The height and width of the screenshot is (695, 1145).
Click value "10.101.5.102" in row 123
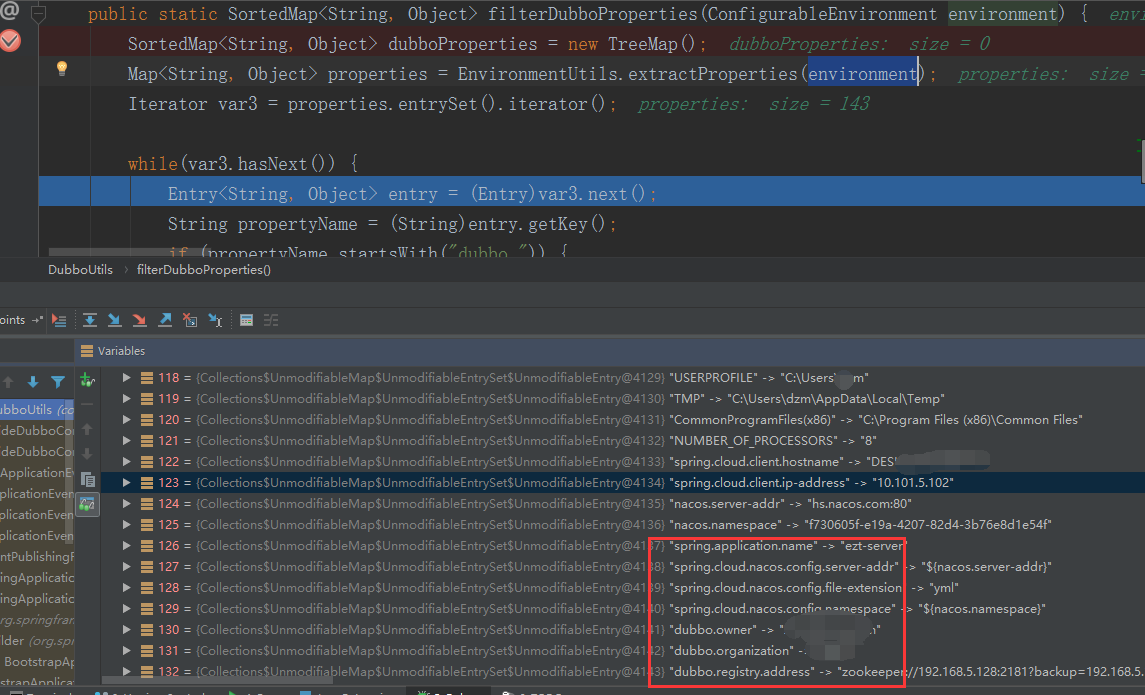tap(913, 483)
